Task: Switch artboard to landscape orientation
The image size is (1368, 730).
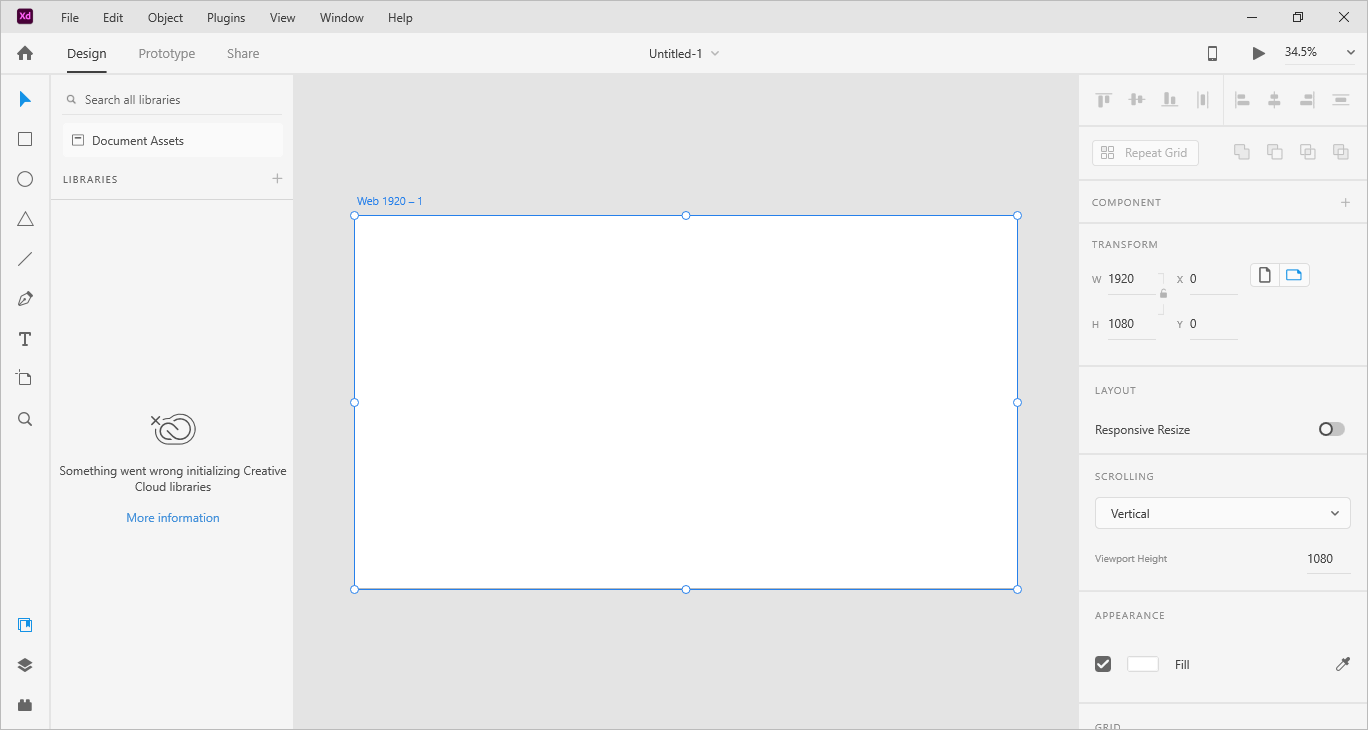Action: [1294, 275]
